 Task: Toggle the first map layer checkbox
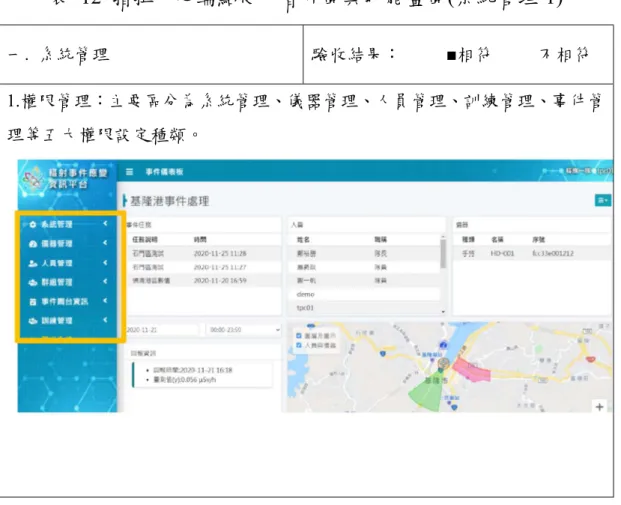pos(299,336)
